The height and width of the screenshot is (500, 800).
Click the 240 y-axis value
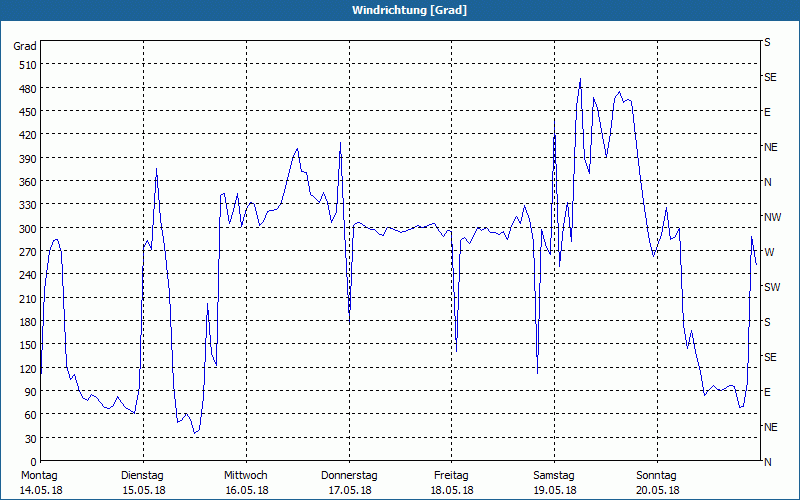tap(29, 275)
